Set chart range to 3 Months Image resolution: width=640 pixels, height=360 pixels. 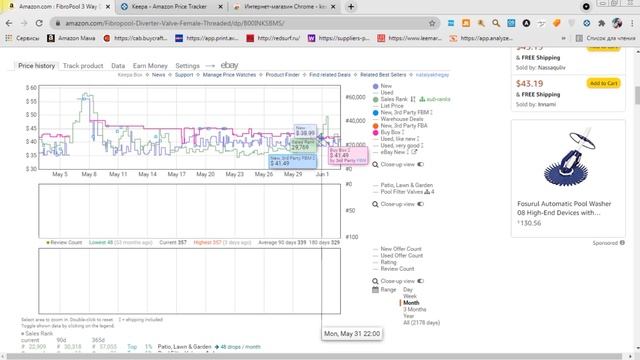pyautogui.click(x=415, y=309)
